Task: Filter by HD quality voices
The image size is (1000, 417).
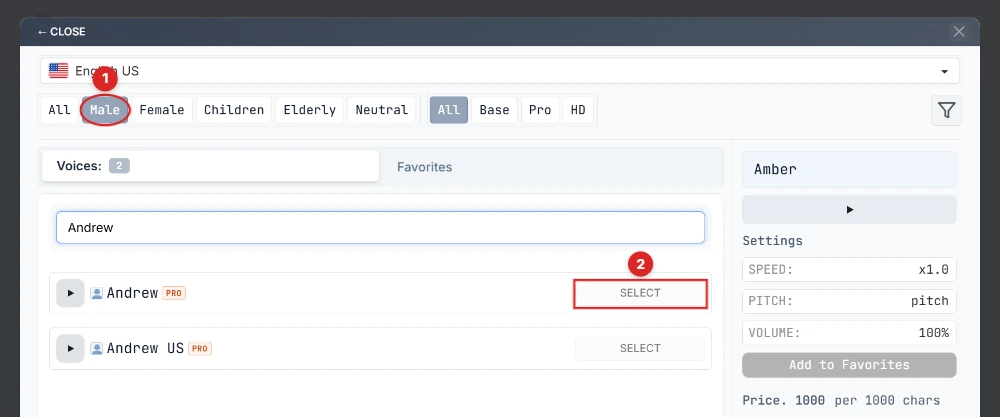Action: (x=578, y=110)
